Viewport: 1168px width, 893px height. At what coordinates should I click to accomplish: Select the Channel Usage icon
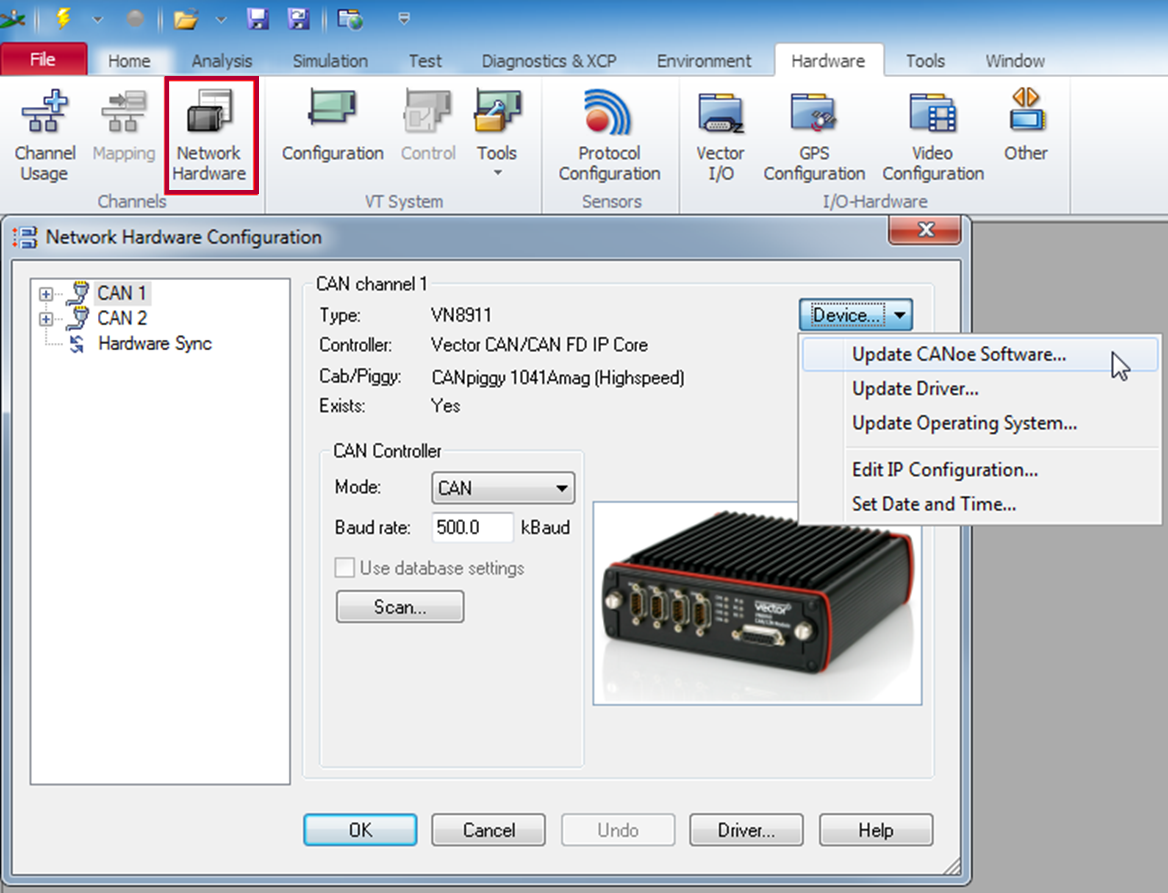45,135
